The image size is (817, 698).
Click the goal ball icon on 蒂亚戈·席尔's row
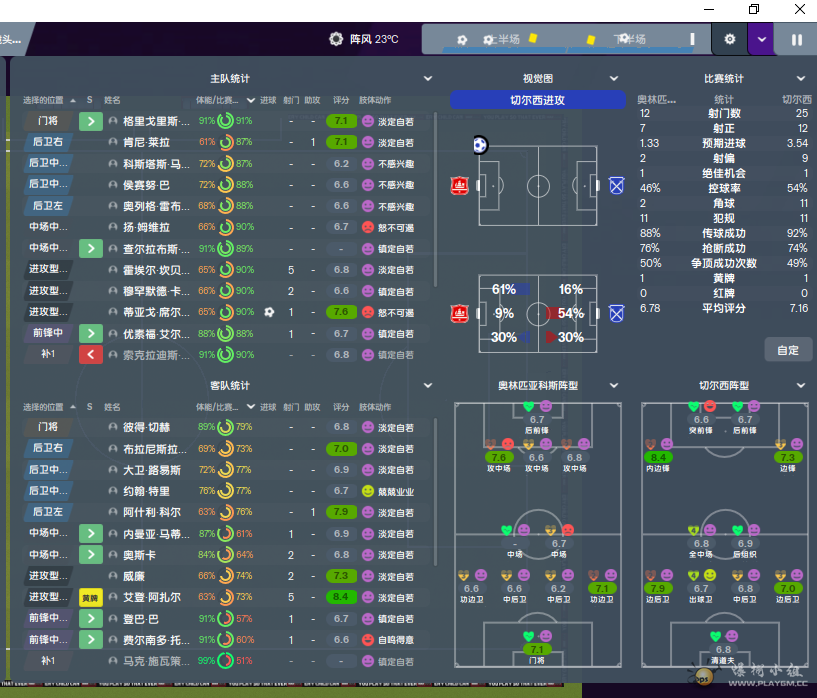[x=269, y=312]
